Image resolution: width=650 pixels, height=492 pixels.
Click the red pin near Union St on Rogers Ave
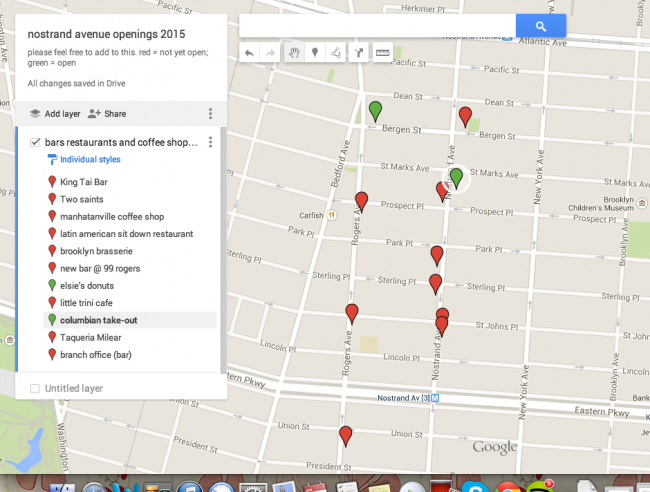[346, 436]
